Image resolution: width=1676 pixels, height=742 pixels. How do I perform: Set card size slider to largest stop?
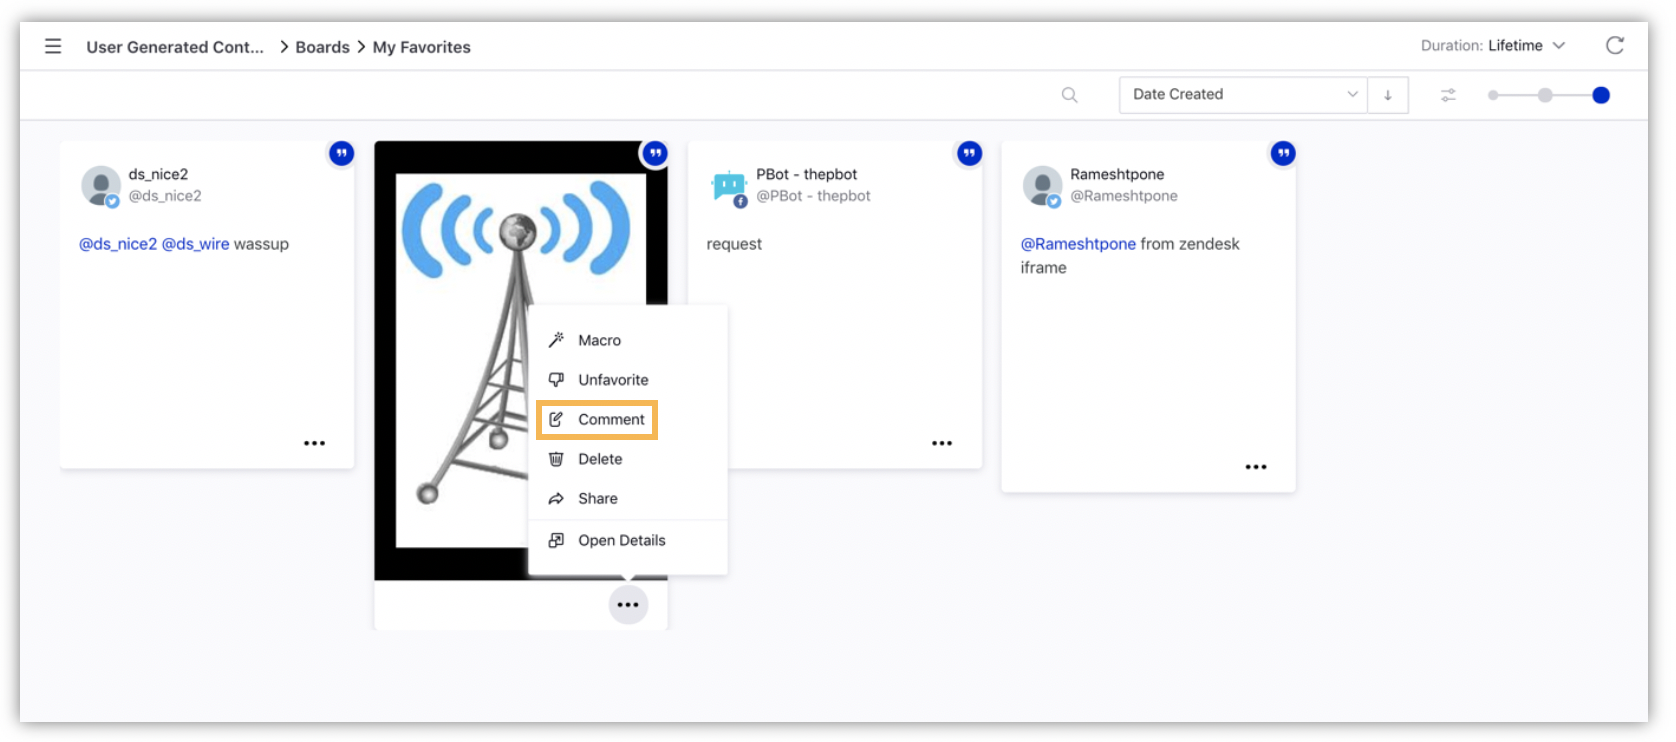(1601, 95)
